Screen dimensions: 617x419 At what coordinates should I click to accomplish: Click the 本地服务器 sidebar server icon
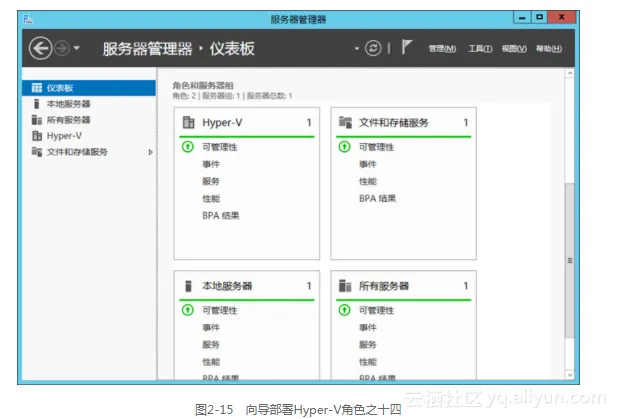pyautogui.click(x=37, y=104)
